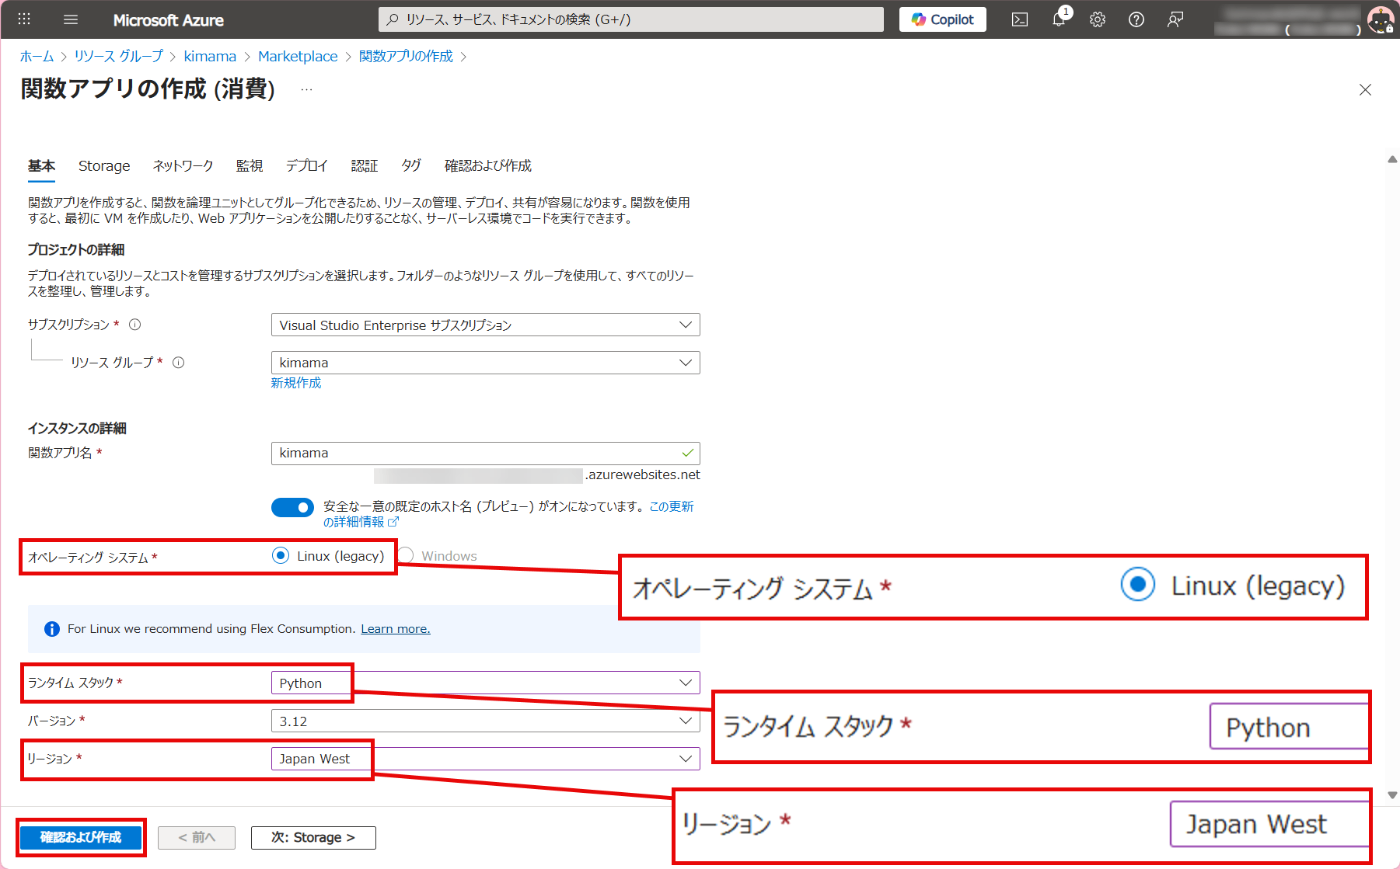Image resolution: width=1400 pixels, height=869 pixels.
Task: Switch to the デプロイ tab
Action: point(307,166)
